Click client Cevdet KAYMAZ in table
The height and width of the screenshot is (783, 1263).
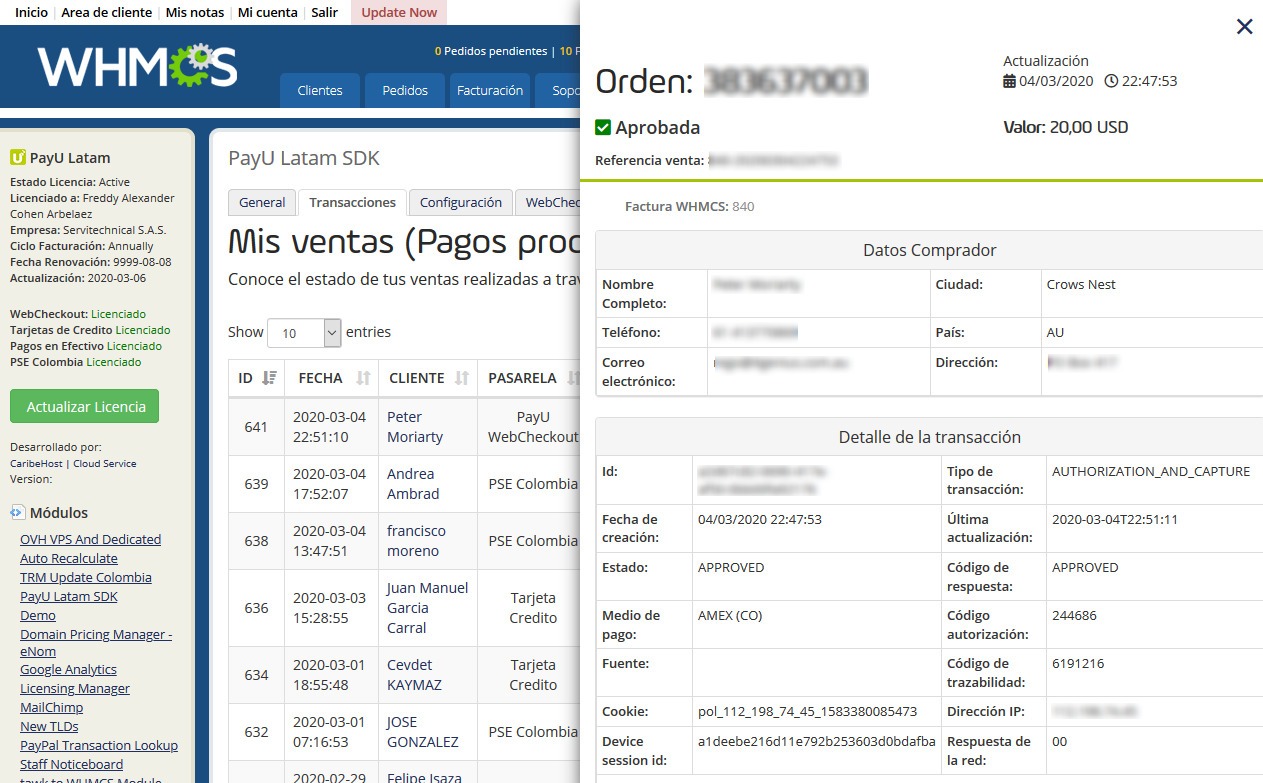pyautogui.click(x=414, y=675)
